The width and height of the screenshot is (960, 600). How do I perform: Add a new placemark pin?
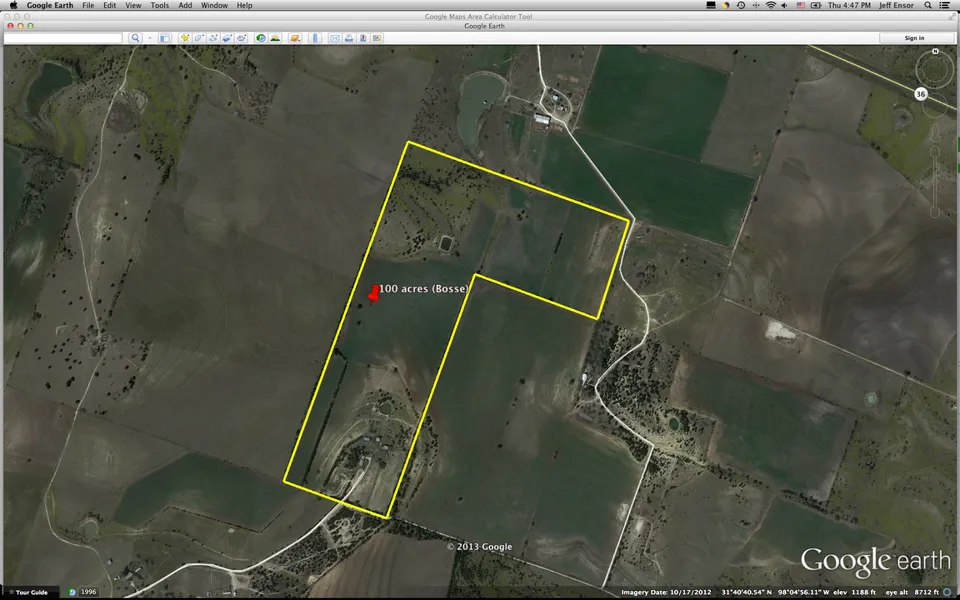point(183,38)
